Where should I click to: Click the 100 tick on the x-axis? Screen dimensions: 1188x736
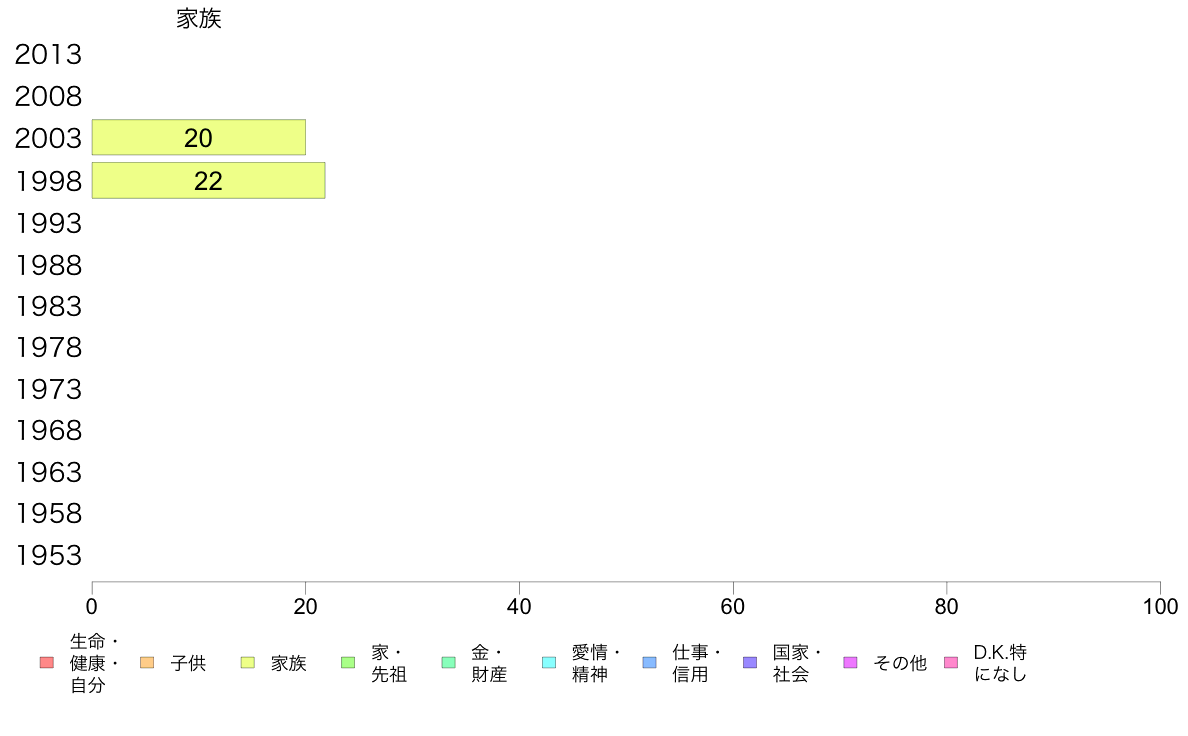1159,606
